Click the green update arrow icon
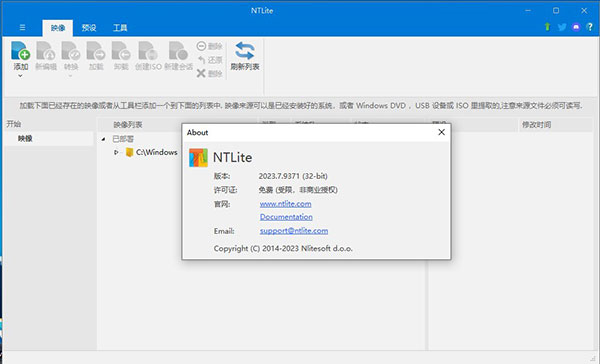Screen dimensions: 600x364 click(x=547, y=27)
